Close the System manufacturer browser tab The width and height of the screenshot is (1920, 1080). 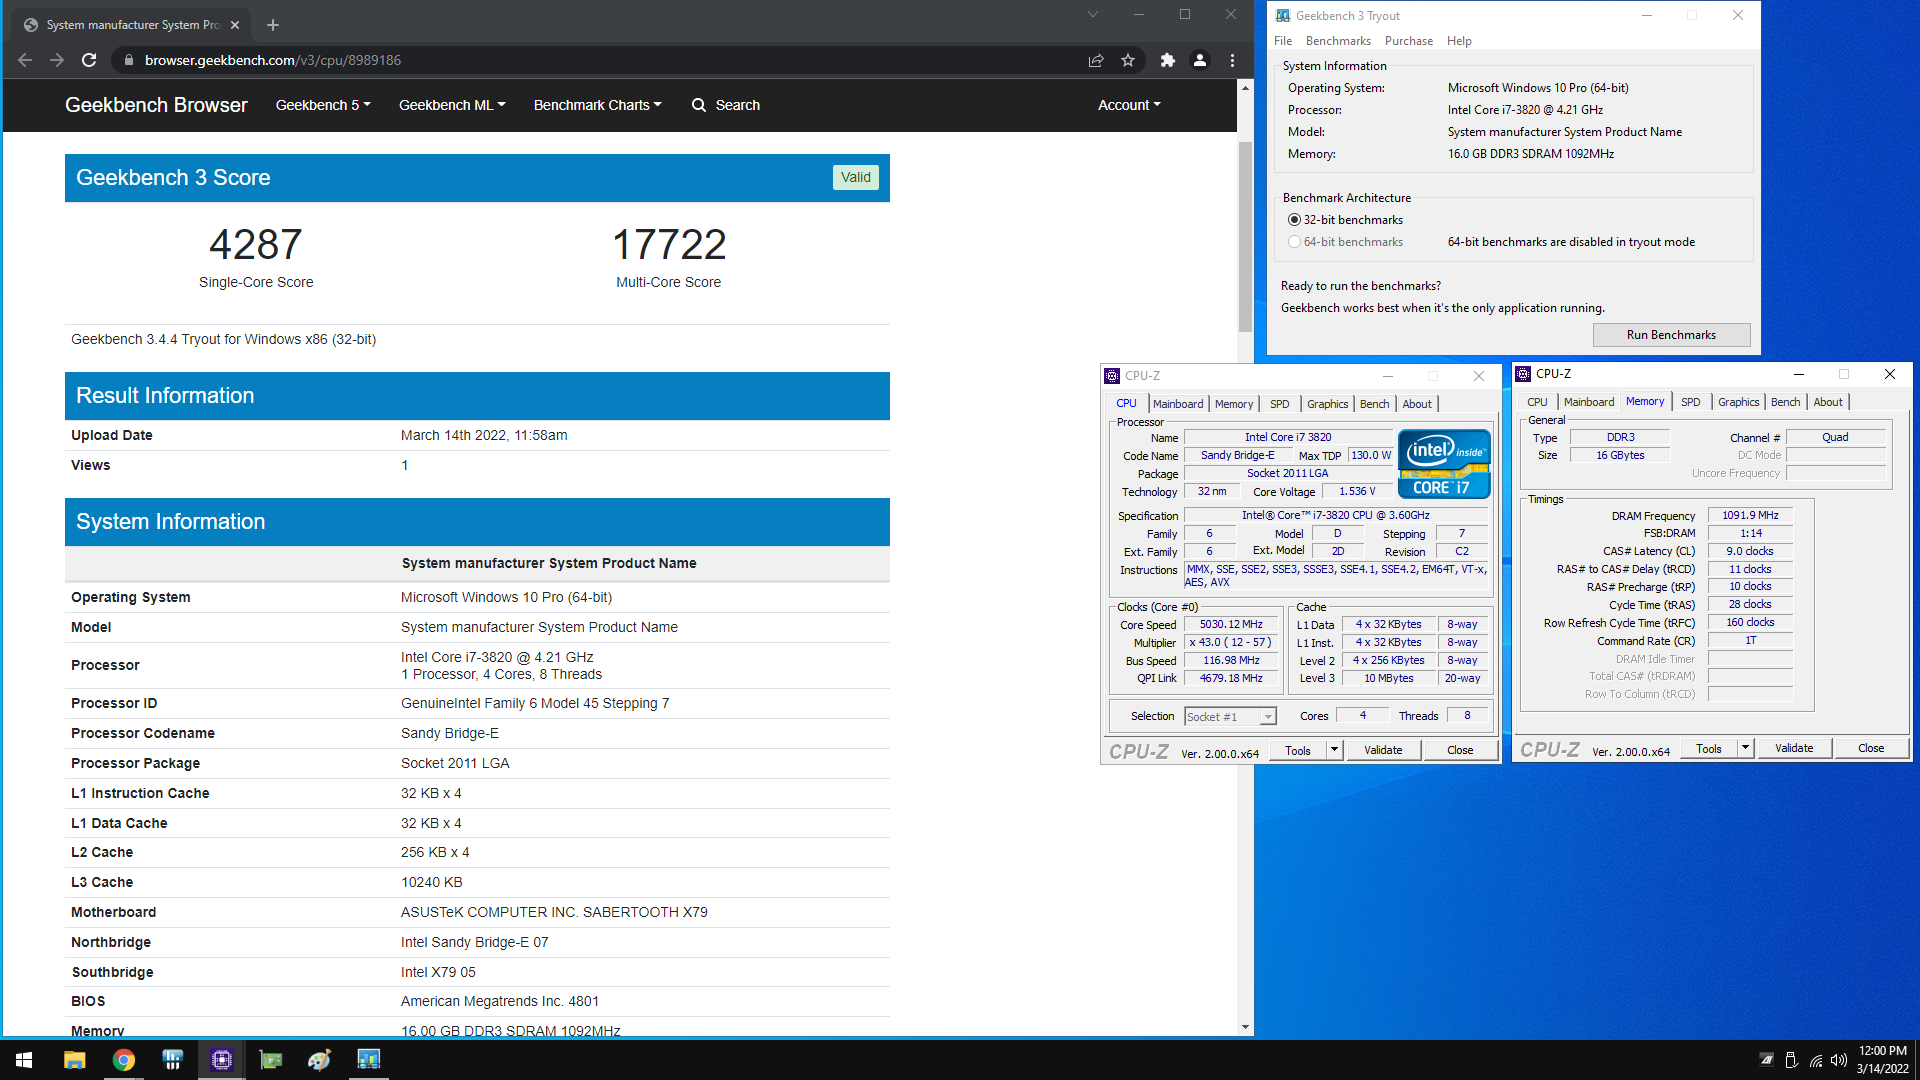tap(235, 25)
